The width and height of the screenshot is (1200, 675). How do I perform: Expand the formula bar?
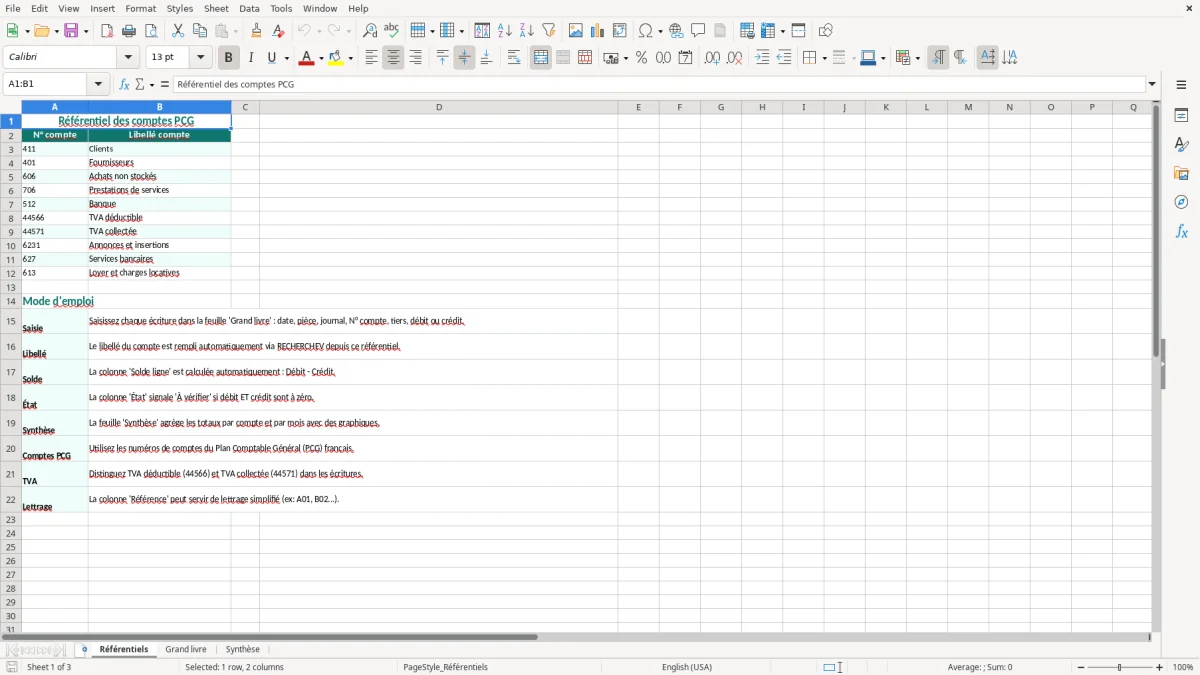[1152, 84]
